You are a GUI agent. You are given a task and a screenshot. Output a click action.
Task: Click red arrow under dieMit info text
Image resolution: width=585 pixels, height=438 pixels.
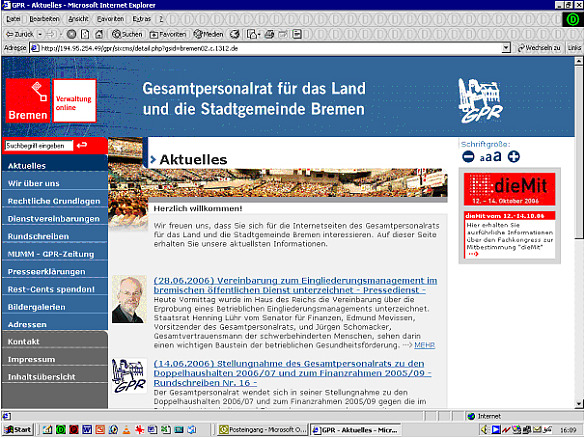[x=473, y=254]
